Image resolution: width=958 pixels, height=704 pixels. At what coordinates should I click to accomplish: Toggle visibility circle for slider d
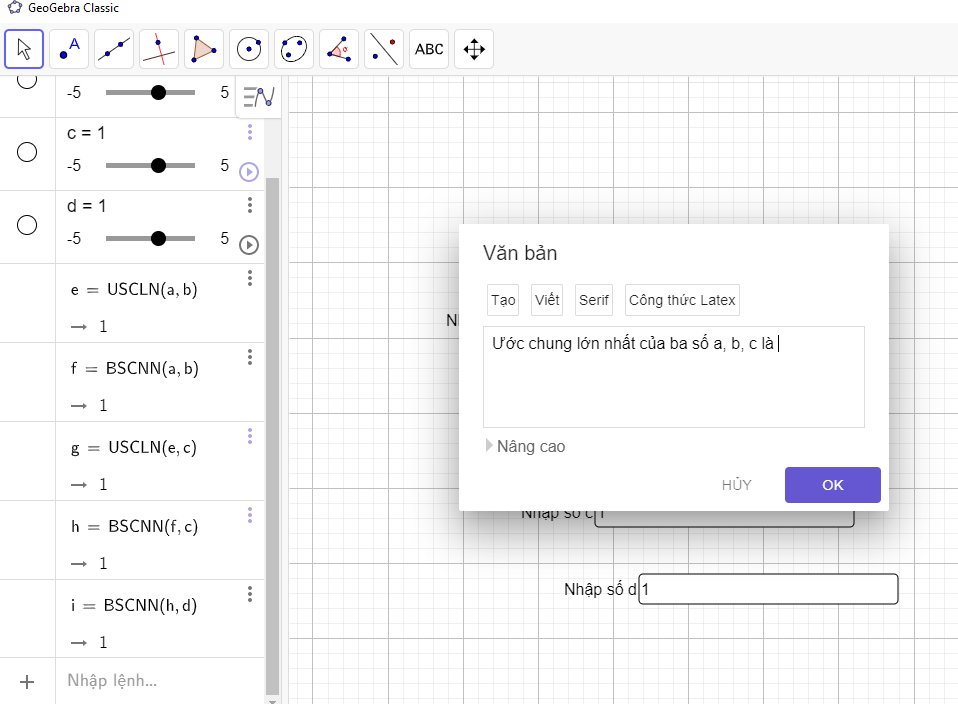click(27, 225)
